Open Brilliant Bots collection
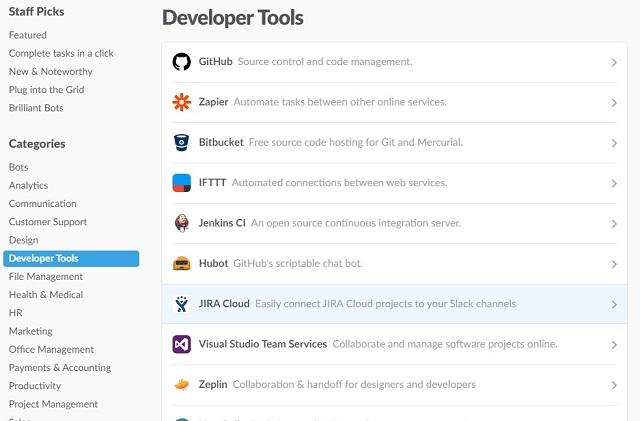640x421 pixels. coord(36,108)
